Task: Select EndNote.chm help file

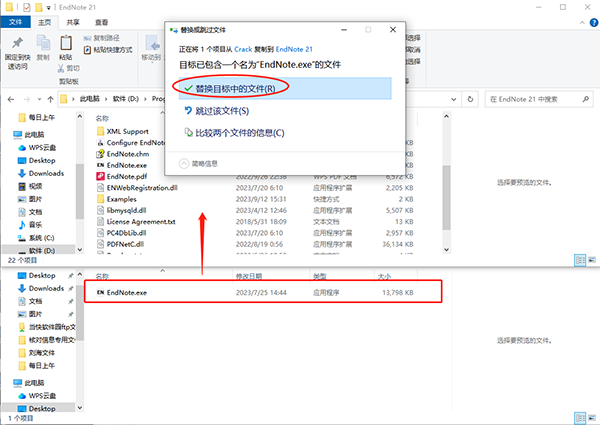Action: (123, 154)
